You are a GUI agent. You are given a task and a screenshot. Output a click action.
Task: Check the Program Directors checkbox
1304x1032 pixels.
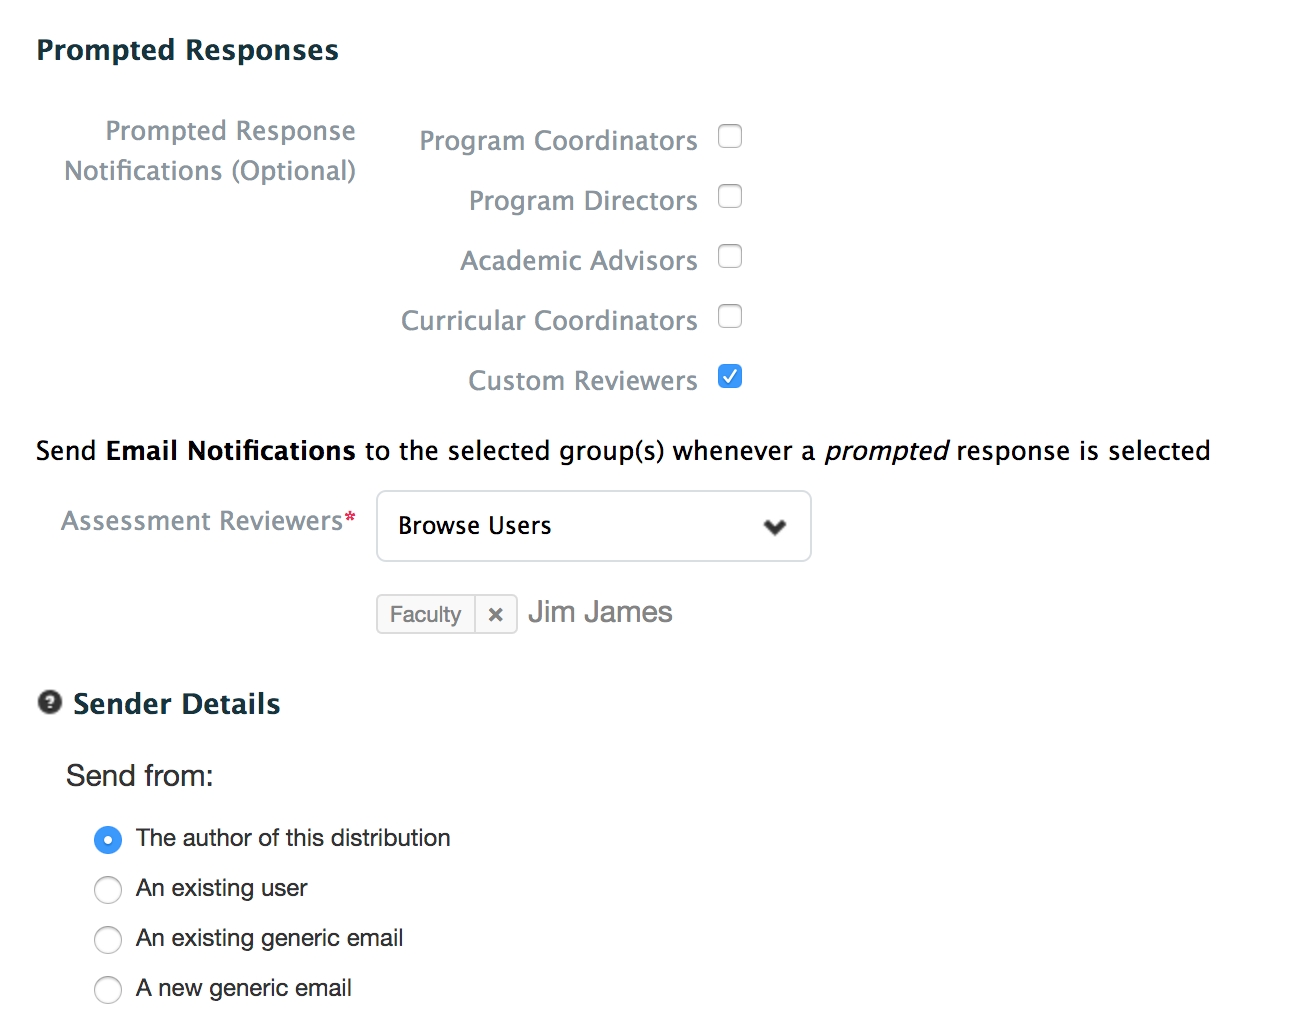[x=730, y=197]
